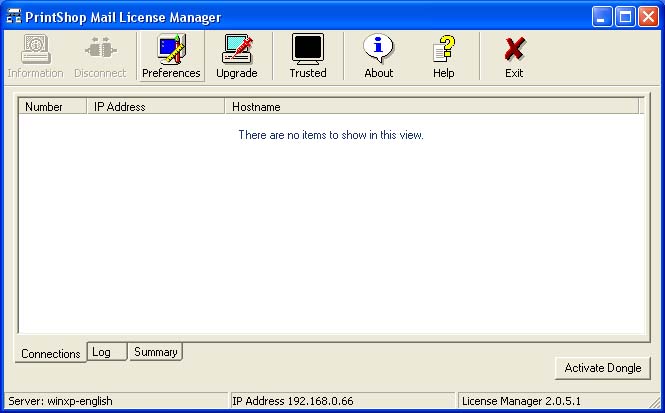The height and width of the screenshot is (413, 665).
Task: Click the app icon in the title bar
Action: 14,17
